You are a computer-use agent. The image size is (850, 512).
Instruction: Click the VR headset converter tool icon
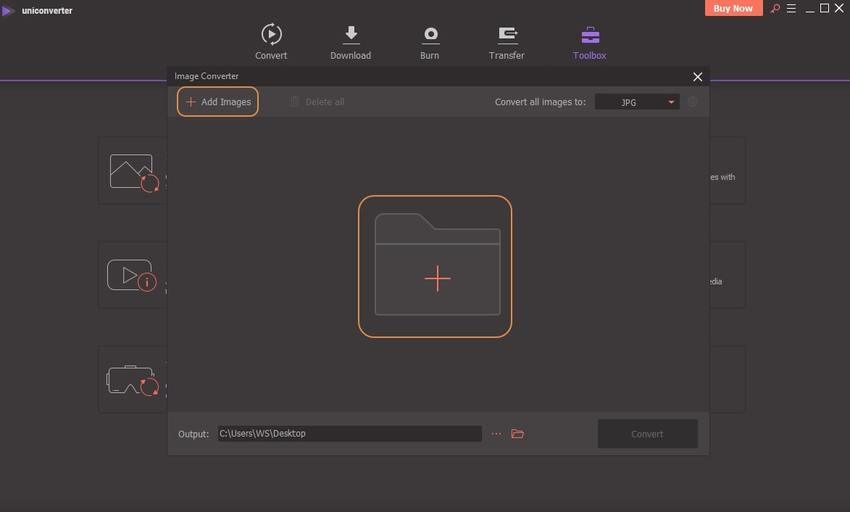coord(132,380)
